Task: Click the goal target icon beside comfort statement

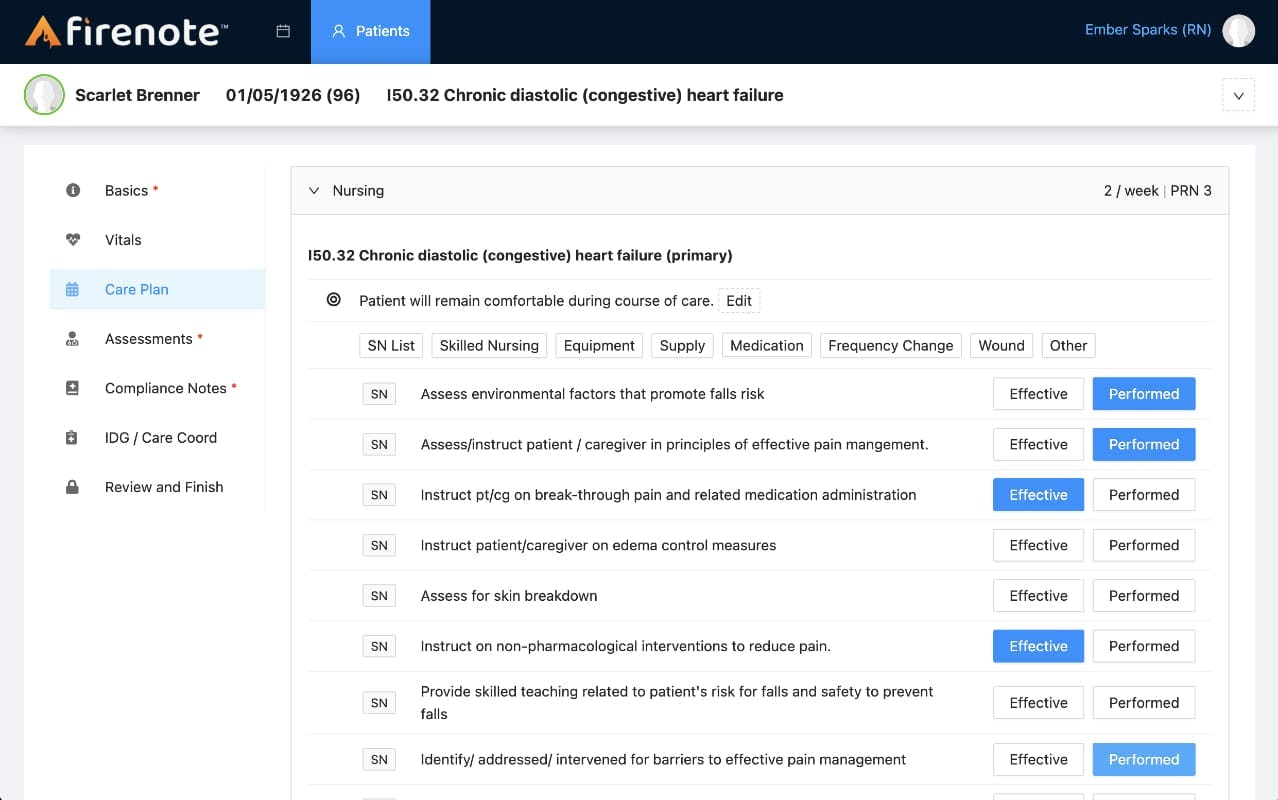Action: pyautogui.click(x=333, y=300)
